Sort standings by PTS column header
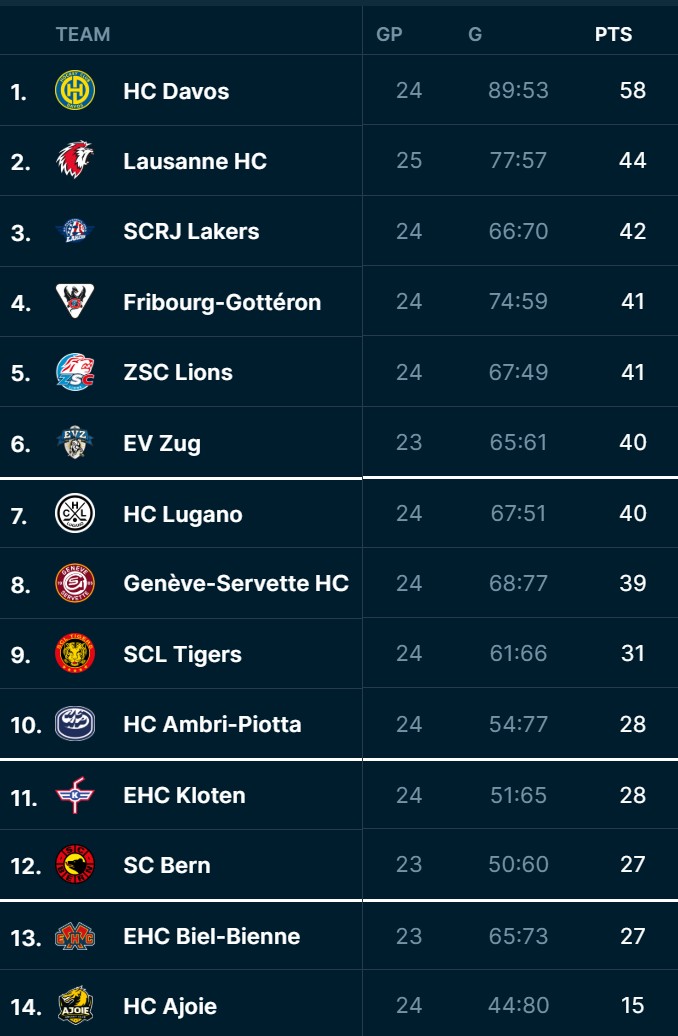The height and width of the screenshot is (1036, 678). [613, 34]
